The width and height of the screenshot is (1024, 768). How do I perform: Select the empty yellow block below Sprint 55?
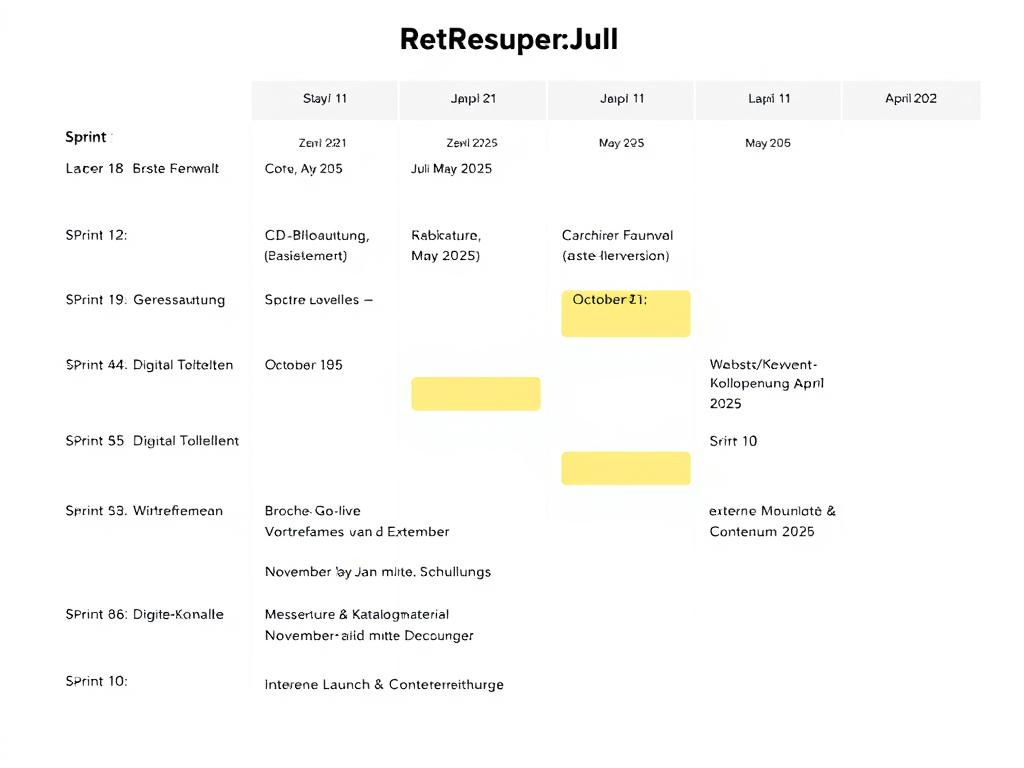point(626,468)
